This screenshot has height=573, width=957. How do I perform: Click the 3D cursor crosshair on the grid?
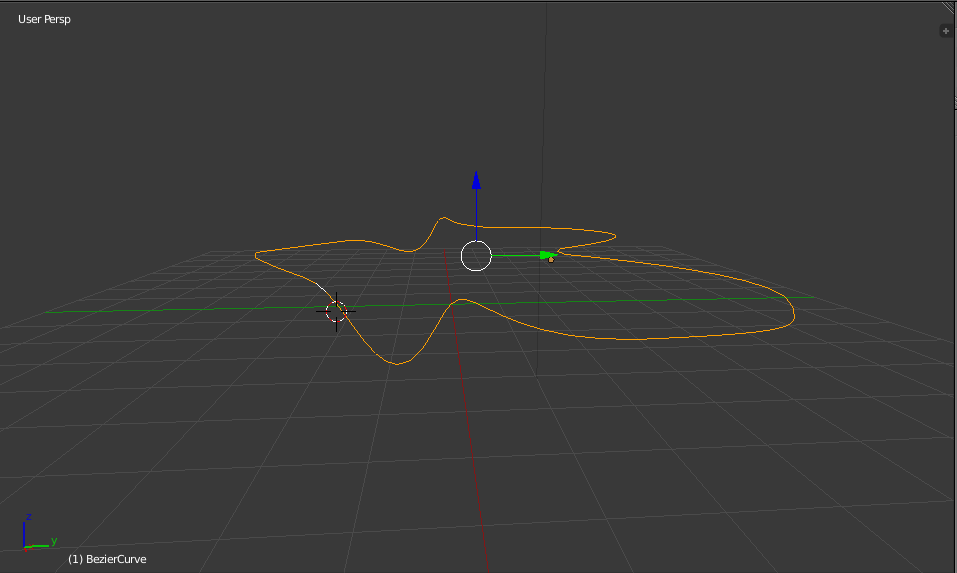[x=336, y=312]
